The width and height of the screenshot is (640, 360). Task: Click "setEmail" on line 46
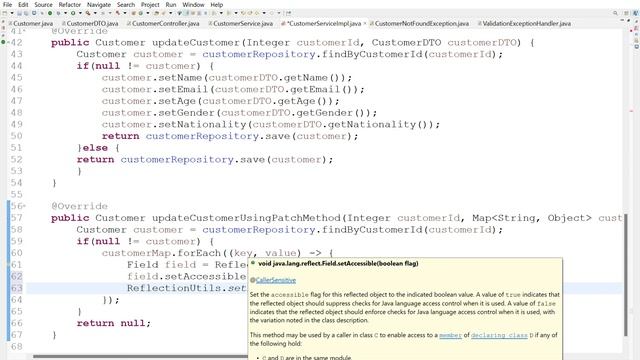[x=183, y=89]
